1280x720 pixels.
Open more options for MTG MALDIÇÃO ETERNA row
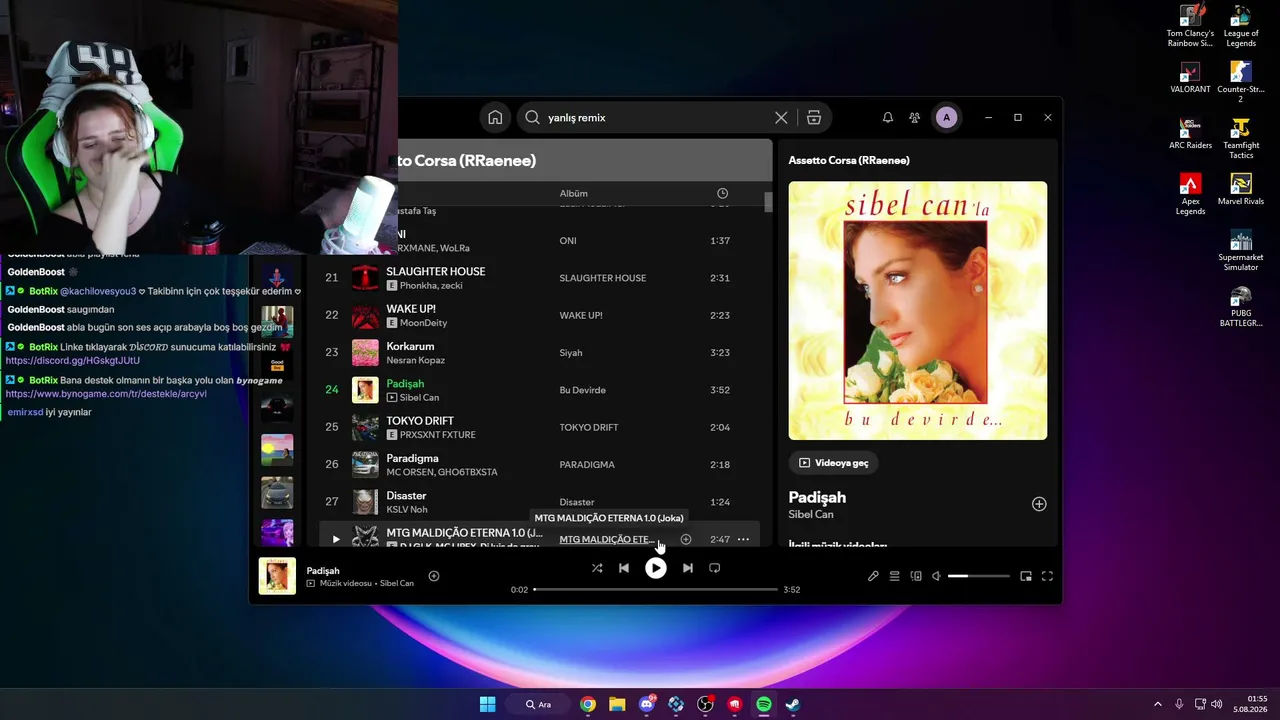click(743, 539)
